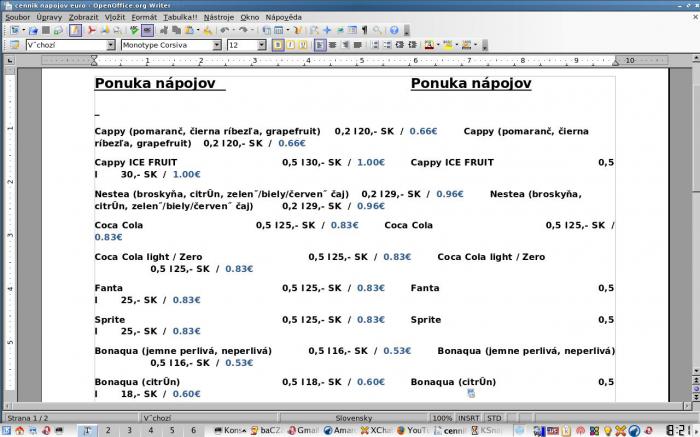Screen dimensions: 700x437
Task: Open Page Preview icon
Action: 117,30
